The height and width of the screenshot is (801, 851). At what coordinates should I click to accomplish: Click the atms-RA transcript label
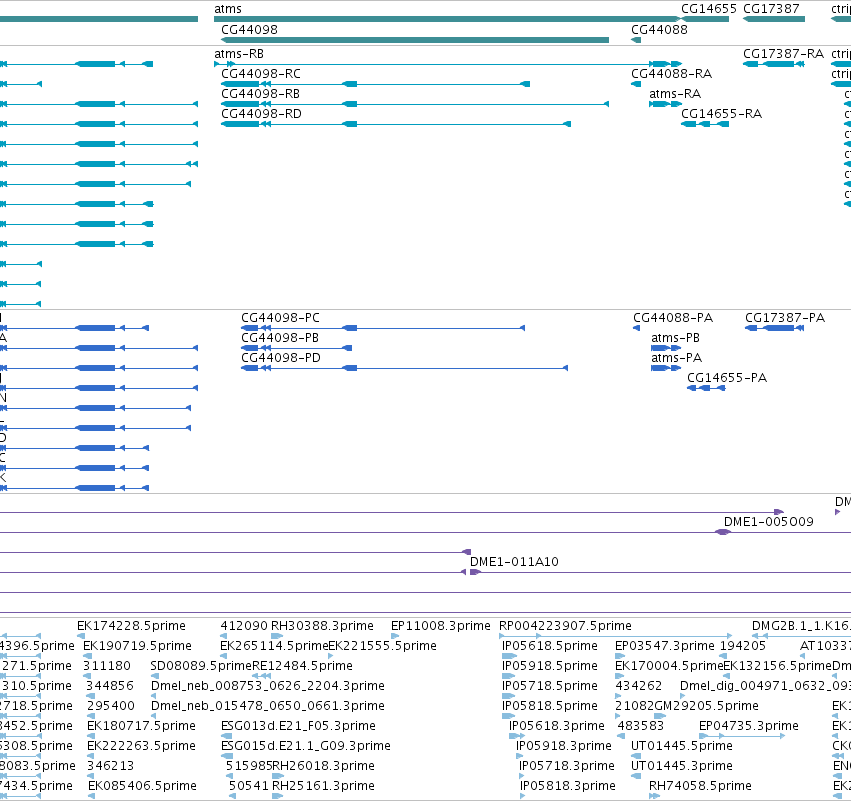[x=675, y=94]
